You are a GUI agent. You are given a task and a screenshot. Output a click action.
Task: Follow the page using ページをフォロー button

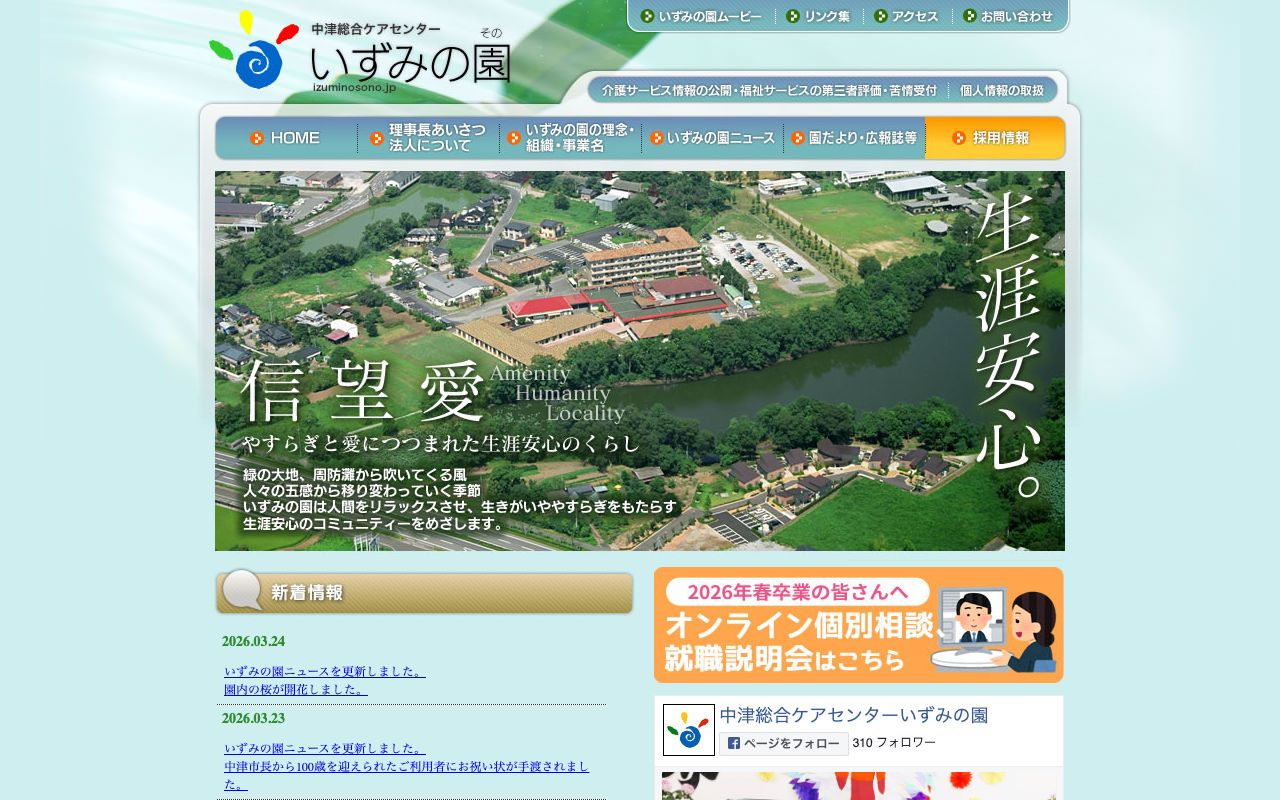[x=785, y=743]
